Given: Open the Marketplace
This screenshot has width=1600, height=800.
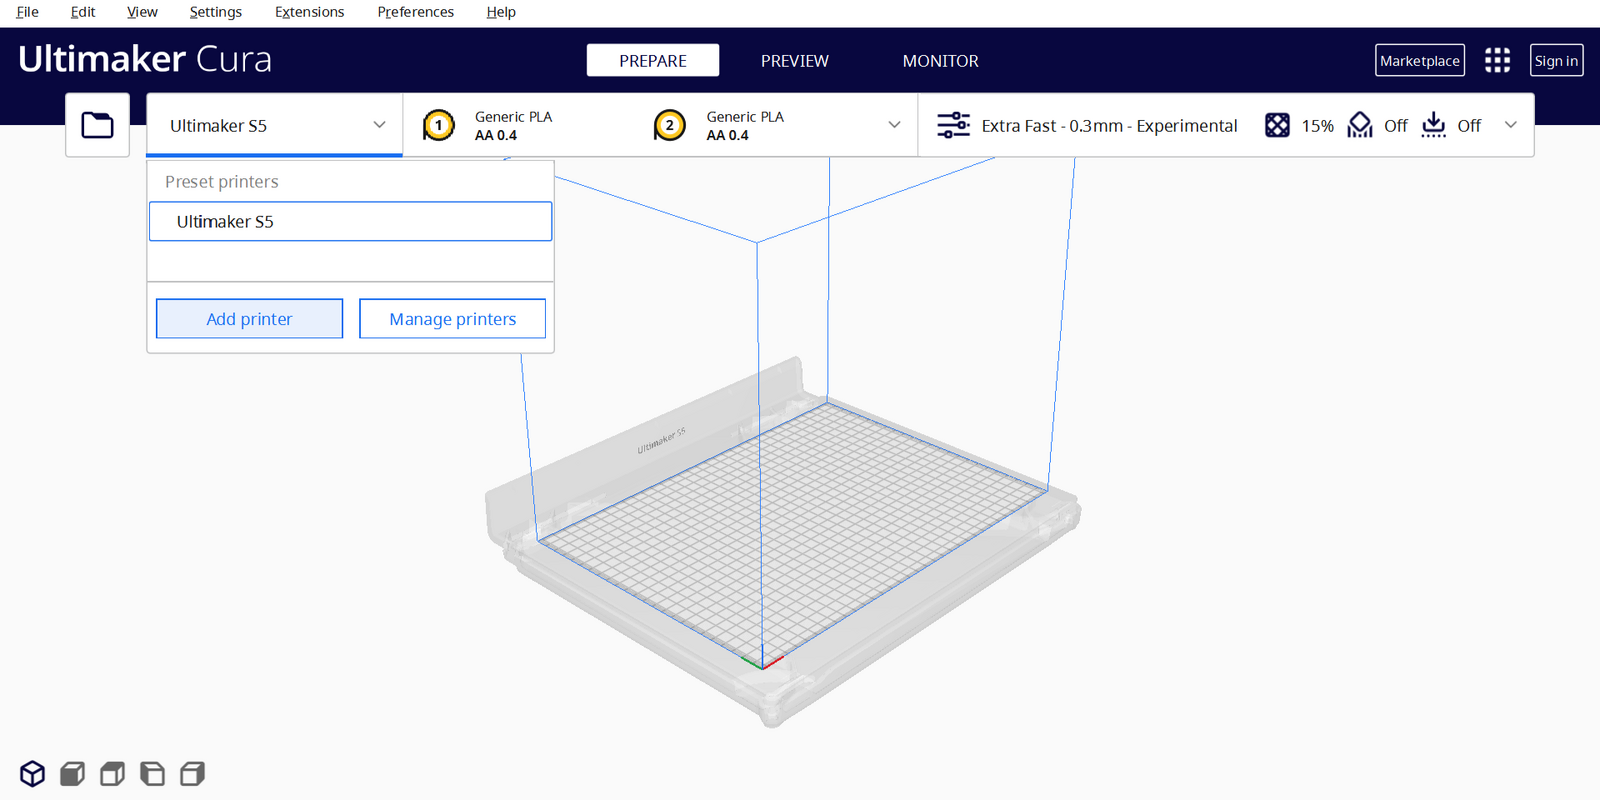Looking at the screenshot, I should tap(1420, 60).
